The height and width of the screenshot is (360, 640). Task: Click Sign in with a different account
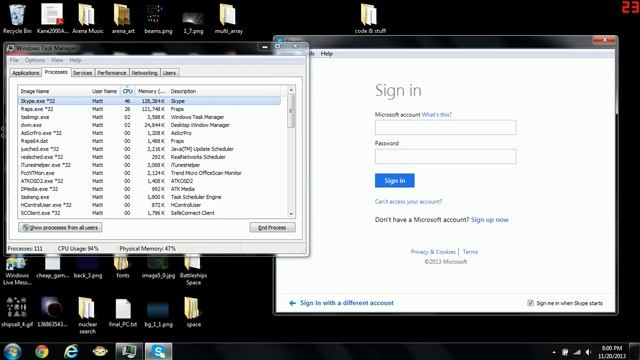pyautogui.click(x=342, y=303)
